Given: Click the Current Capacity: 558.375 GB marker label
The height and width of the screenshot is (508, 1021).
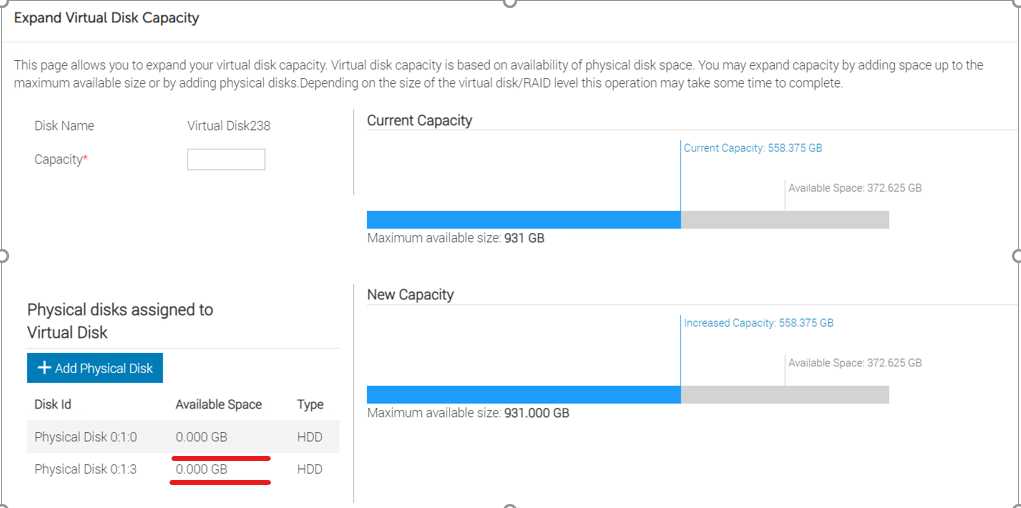Looking at the screenshot, I should (x=753, y=148).
